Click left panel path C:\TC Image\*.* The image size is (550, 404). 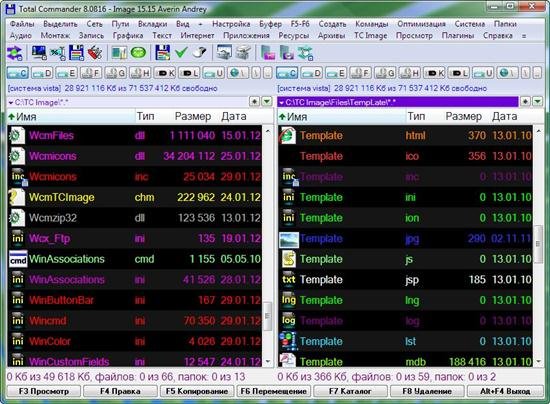(128, 102)
